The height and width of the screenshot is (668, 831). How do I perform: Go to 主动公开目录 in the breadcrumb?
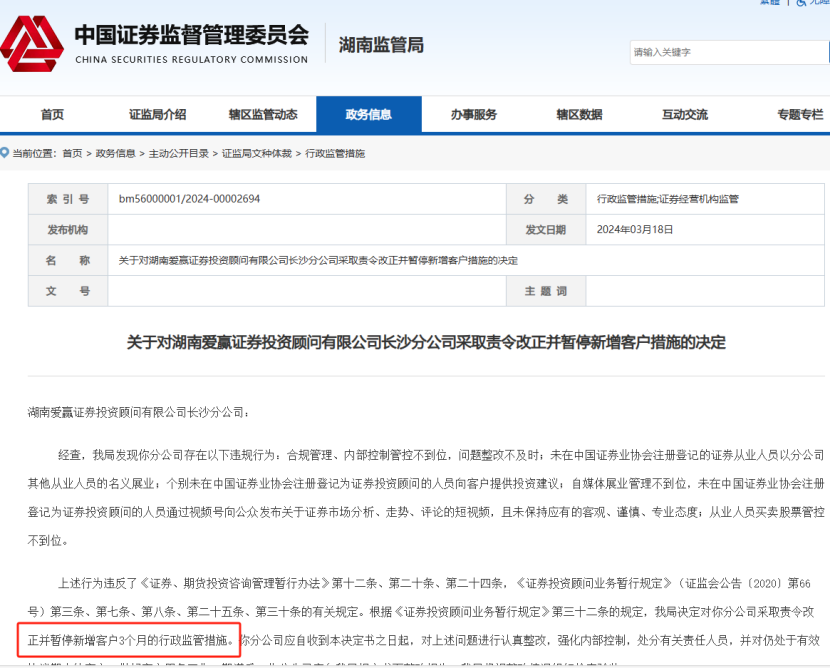coord(179,153)
